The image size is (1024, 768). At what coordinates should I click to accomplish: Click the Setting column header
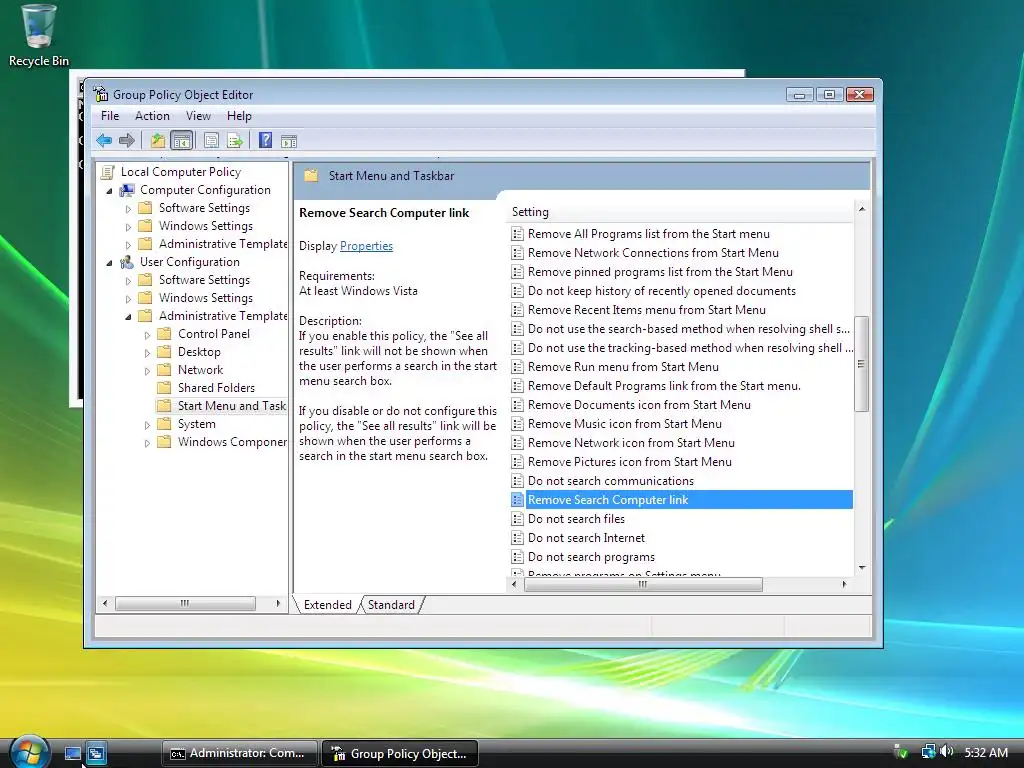(679, 212)
